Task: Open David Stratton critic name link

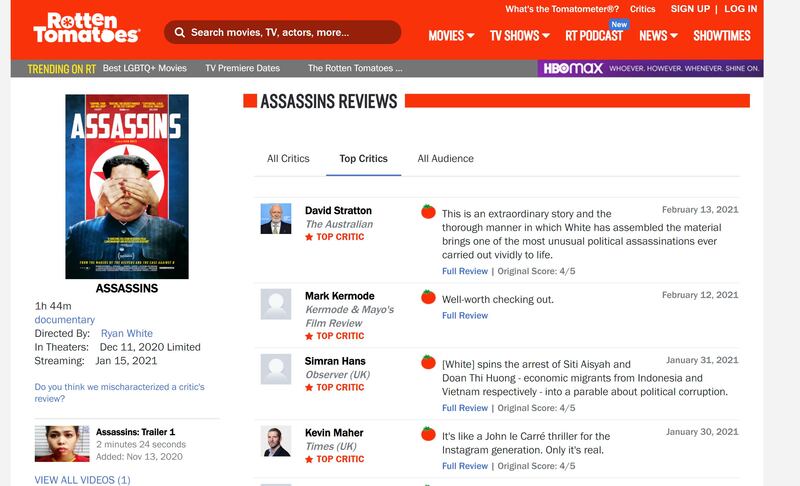Action: coord(338,211)
